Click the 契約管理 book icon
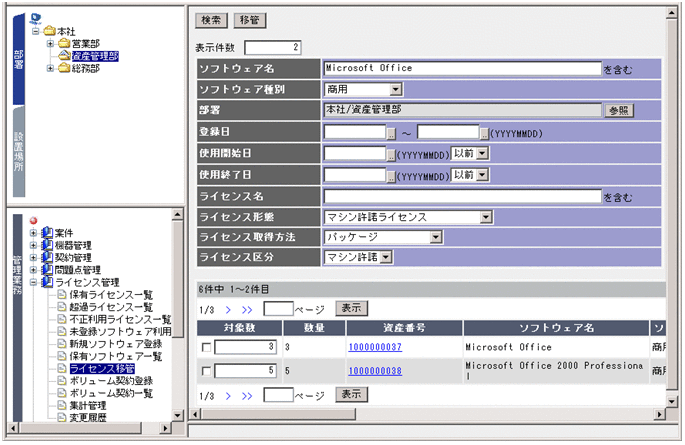The image size is (685, 445). click(47, 257)
